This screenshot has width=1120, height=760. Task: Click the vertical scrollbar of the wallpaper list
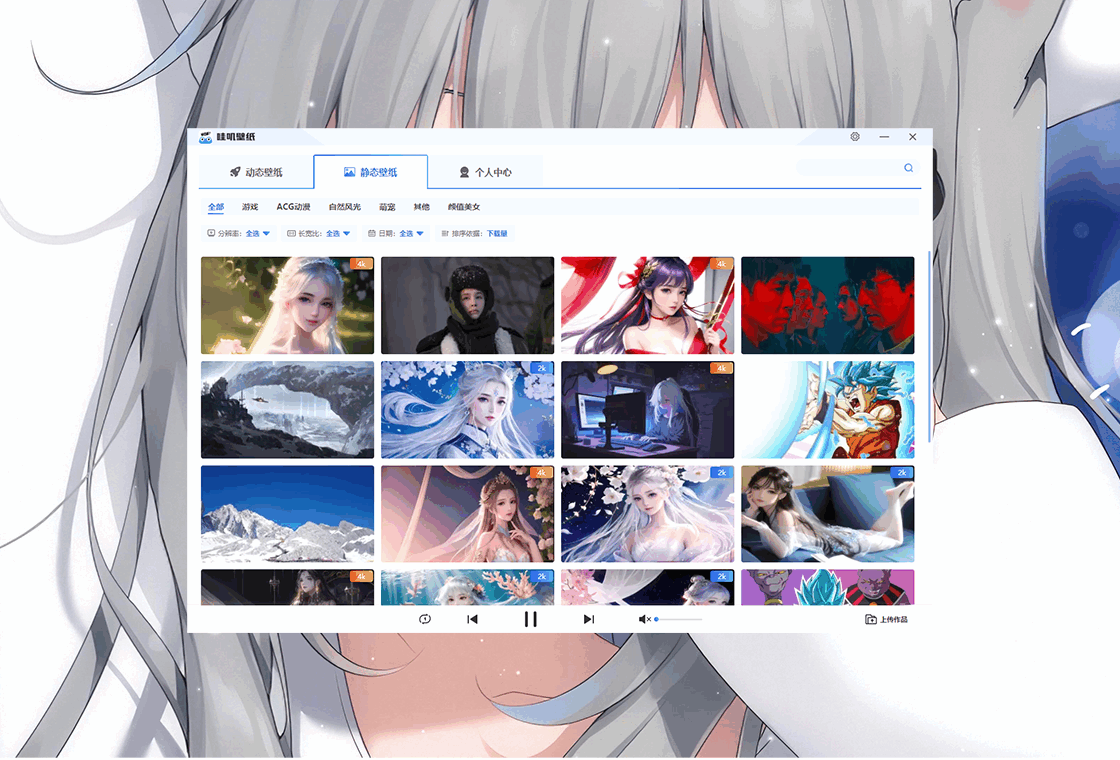pyautogui.click(x=929, y=346)
